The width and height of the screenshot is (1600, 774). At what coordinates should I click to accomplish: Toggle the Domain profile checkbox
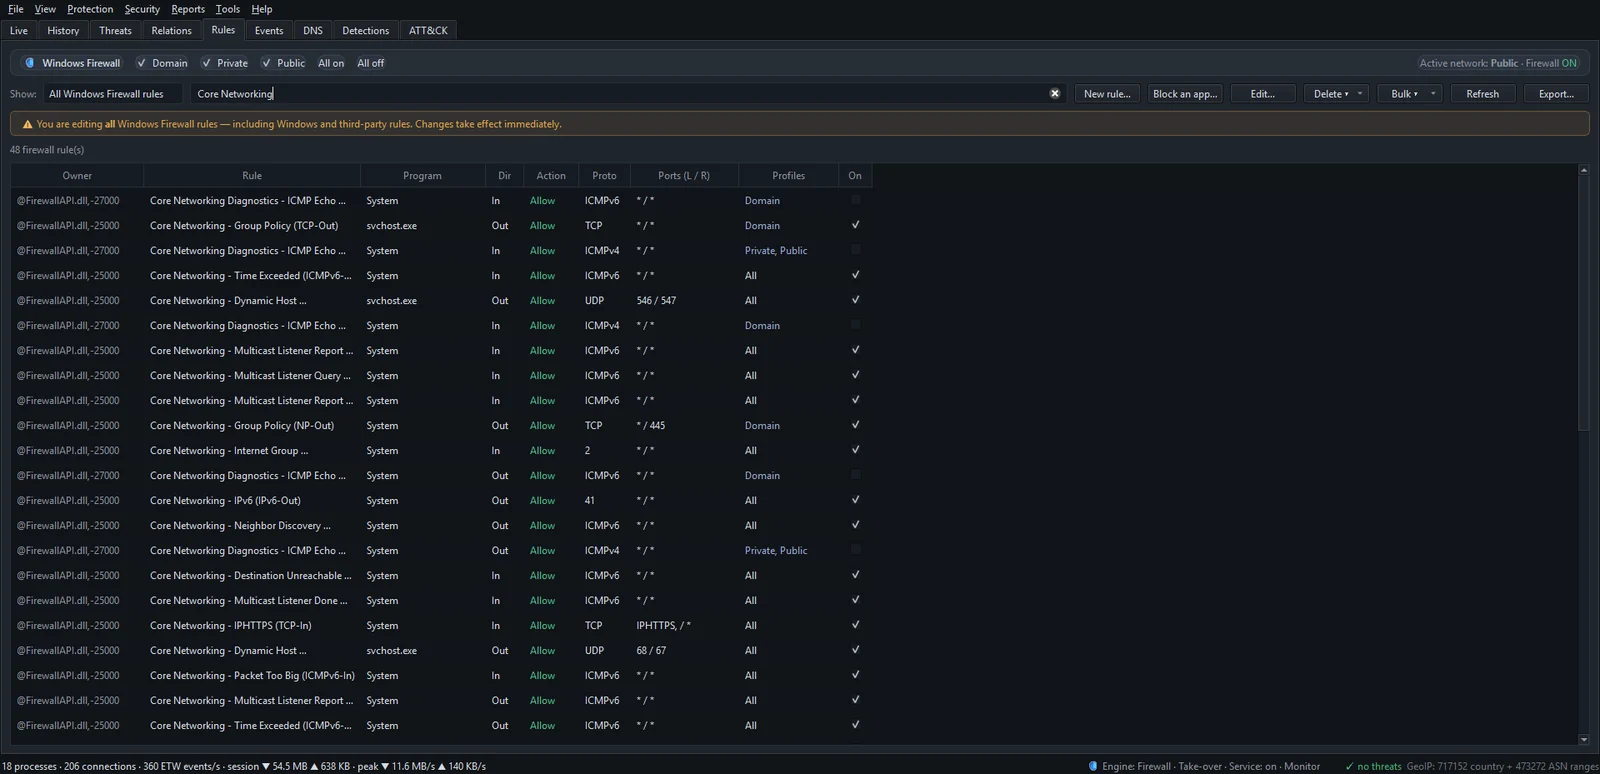pos(142,63)
